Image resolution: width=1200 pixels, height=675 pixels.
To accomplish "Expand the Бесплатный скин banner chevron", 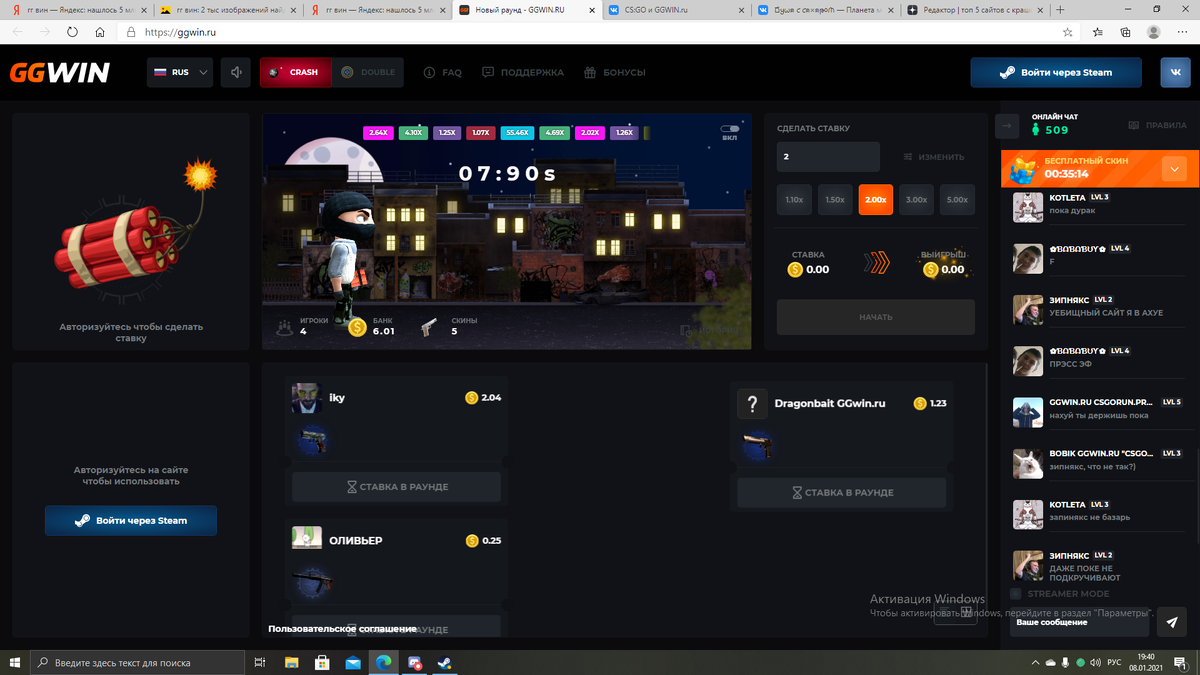I will [1174, 169].
